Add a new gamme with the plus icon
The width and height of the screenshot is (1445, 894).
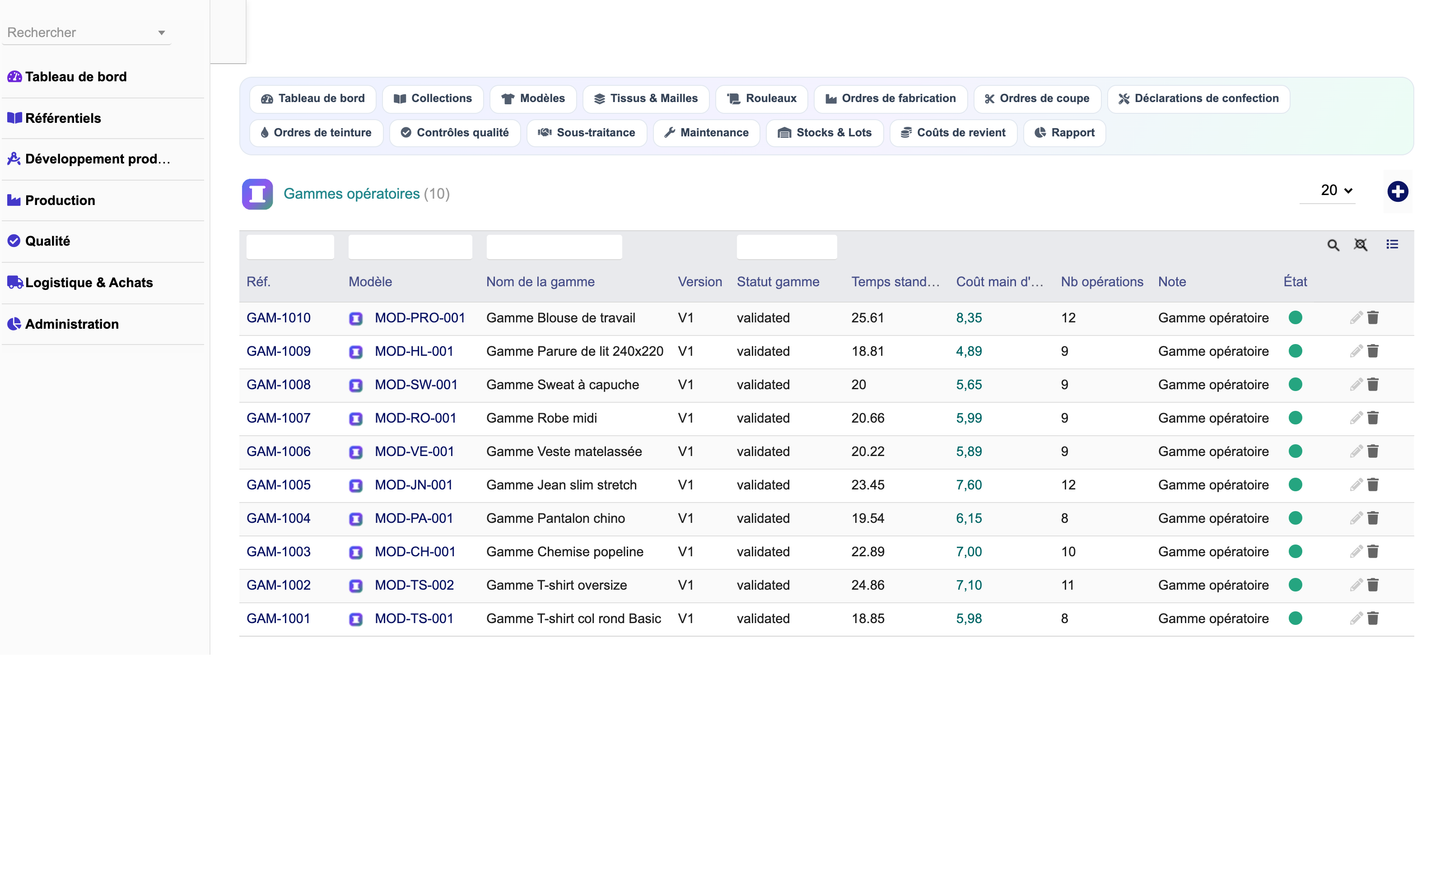click(x=1398, y=191)
